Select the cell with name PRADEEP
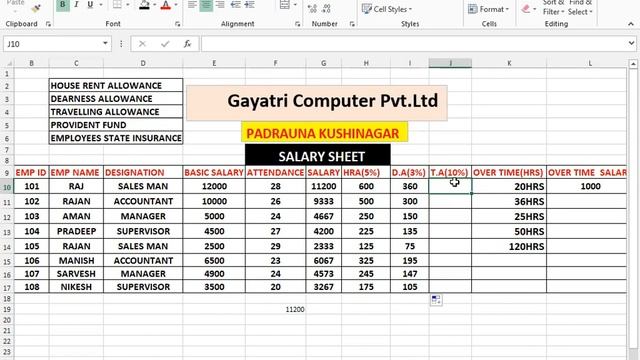 coord(76,231)
